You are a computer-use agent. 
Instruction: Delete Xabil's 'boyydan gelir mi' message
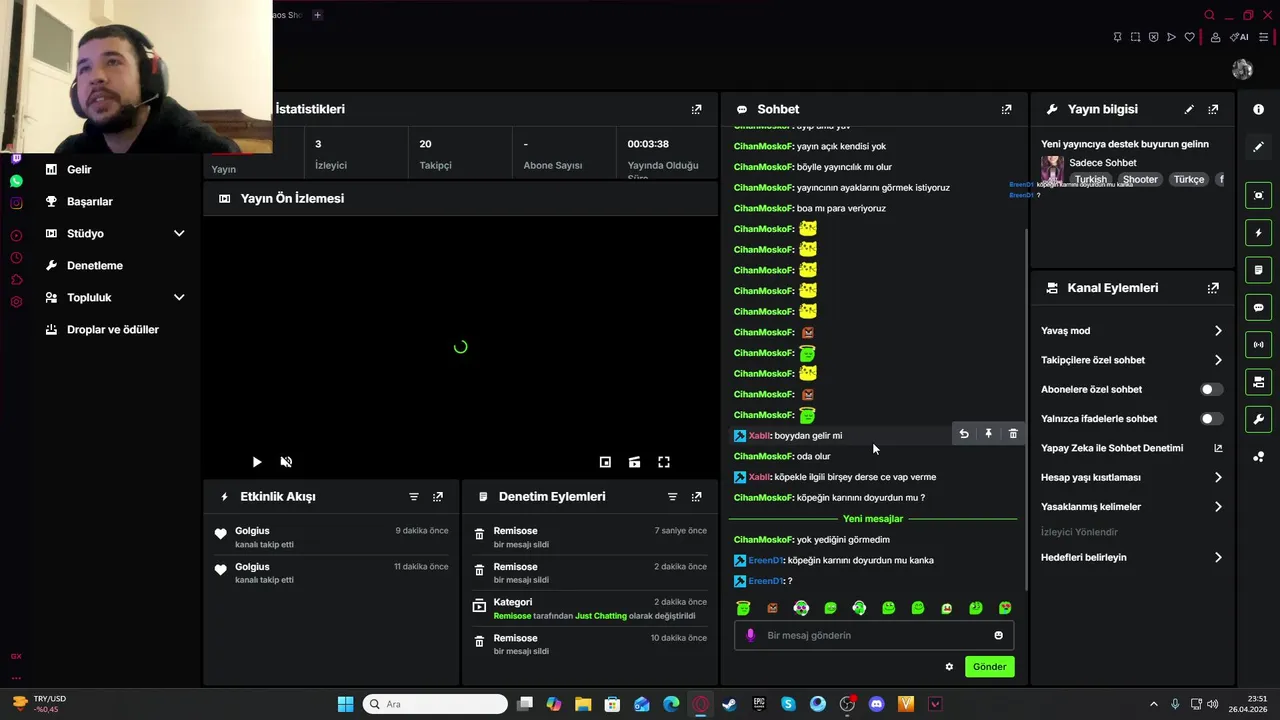(x=1013, y=434)
